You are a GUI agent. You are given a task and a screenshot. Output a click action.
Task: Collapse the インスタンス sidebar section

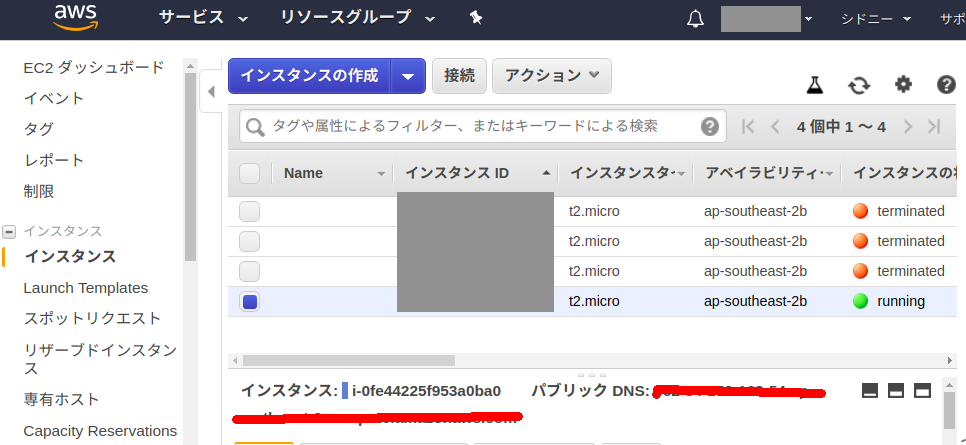9,232
